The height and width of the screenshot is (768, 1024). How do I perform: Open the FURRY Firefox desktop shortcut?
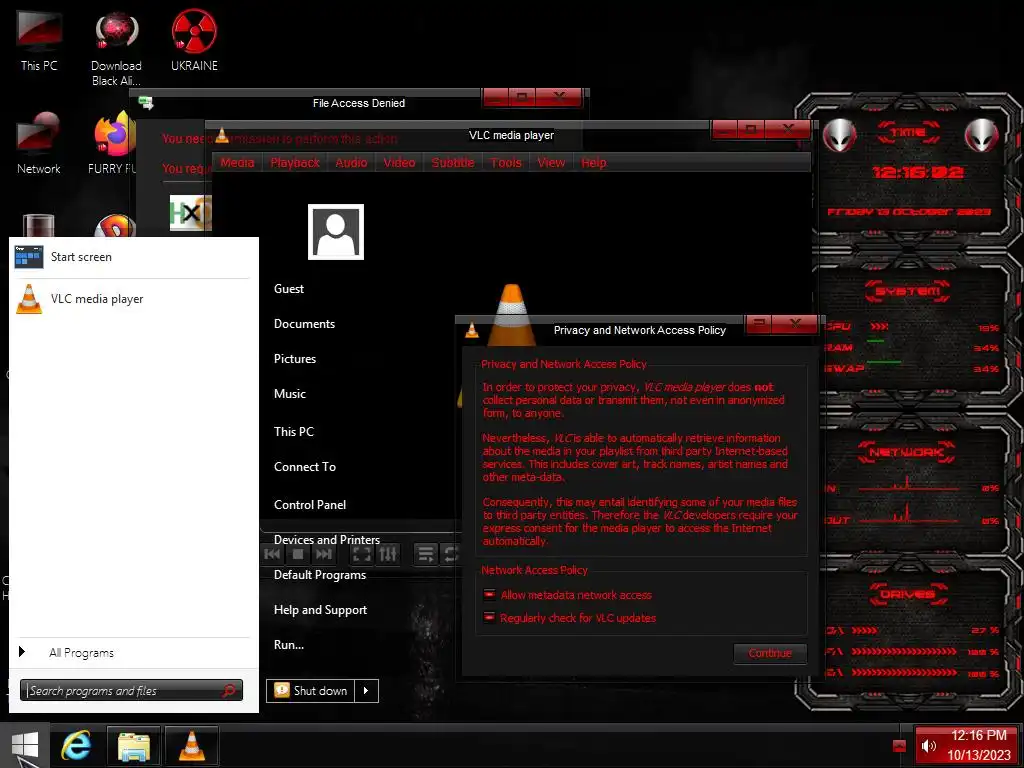click(x=112, y=142)
